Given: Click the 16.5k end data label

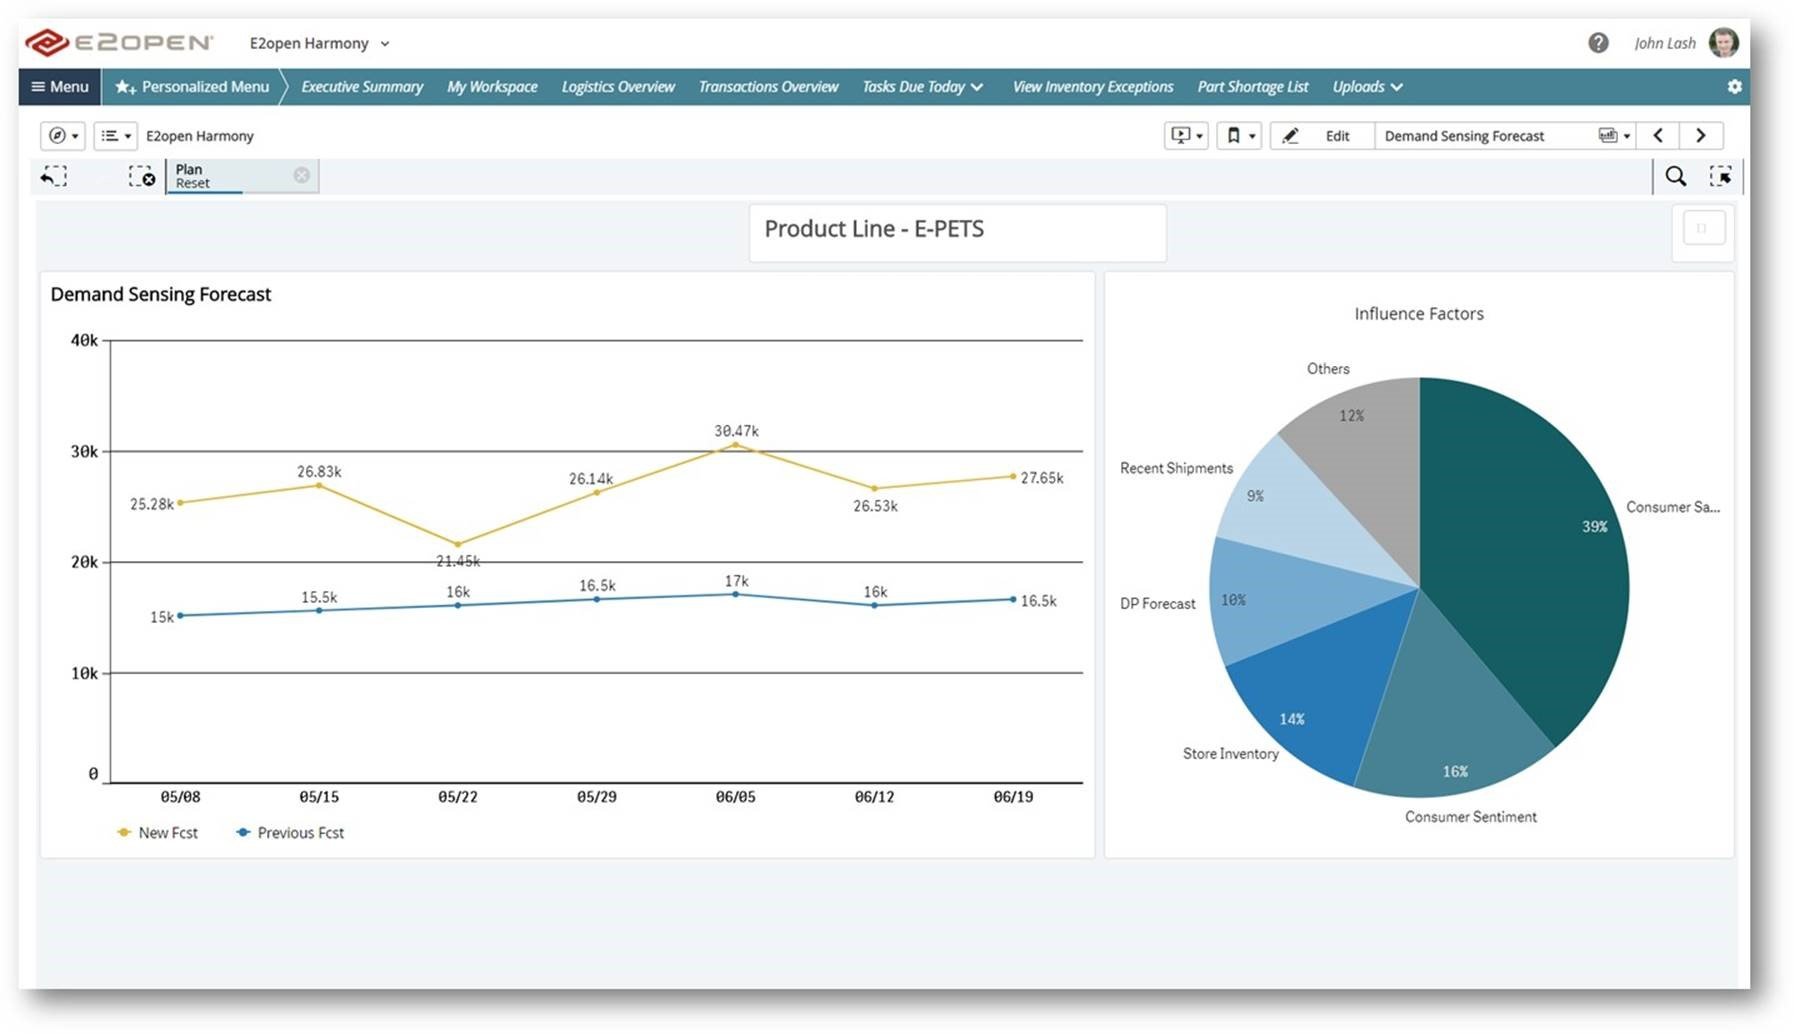Looking at the screenshot, I should pos(1038,601).
